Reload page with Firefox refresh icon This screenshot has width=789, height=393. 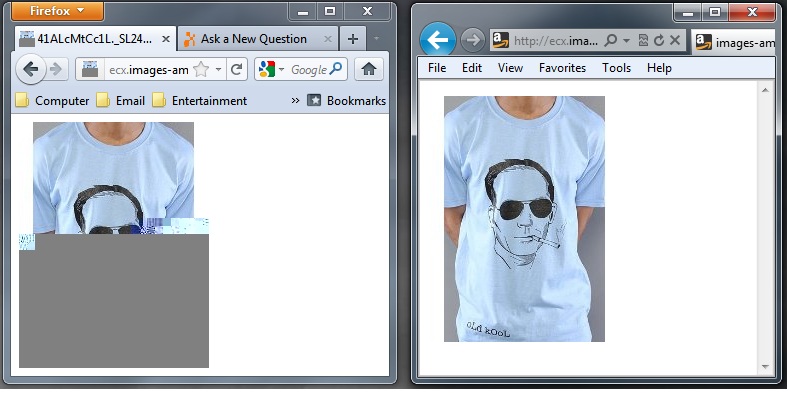coord(236,69)
